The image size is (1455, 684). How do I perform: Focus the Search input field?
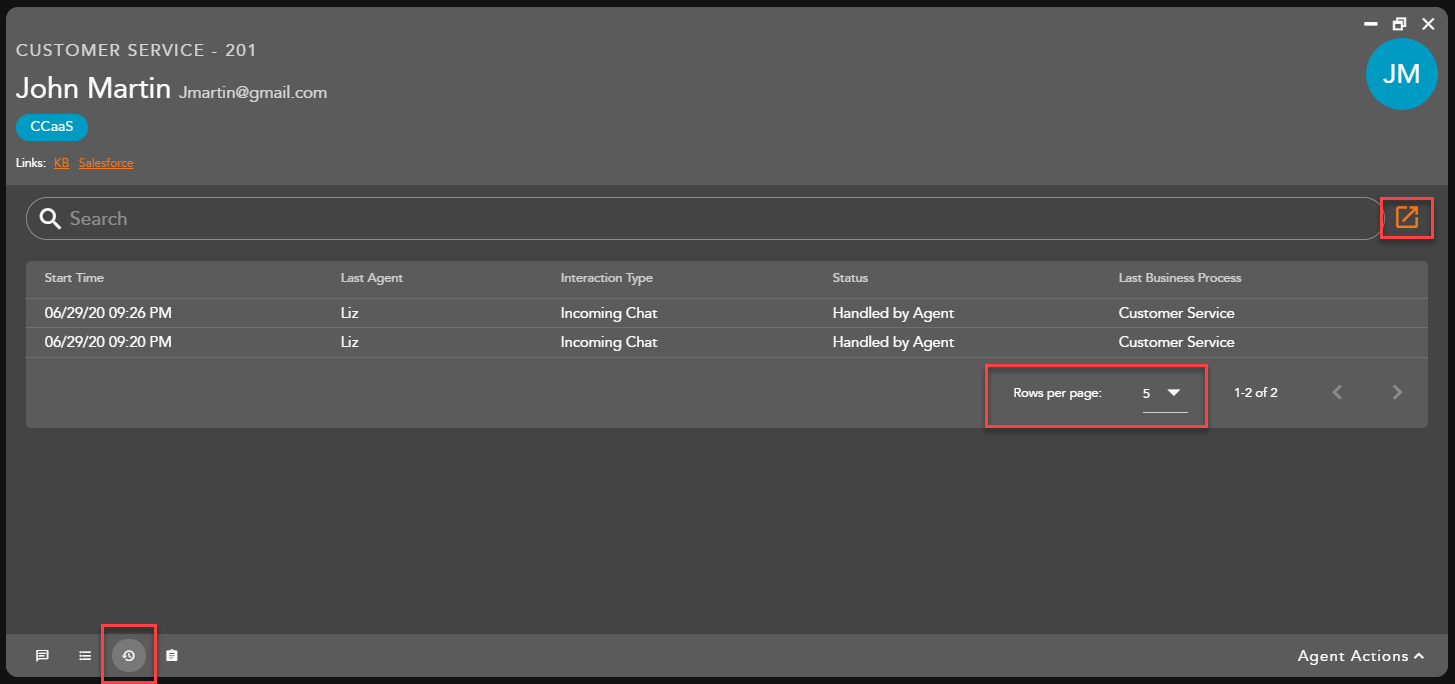[x=700, y=219]
